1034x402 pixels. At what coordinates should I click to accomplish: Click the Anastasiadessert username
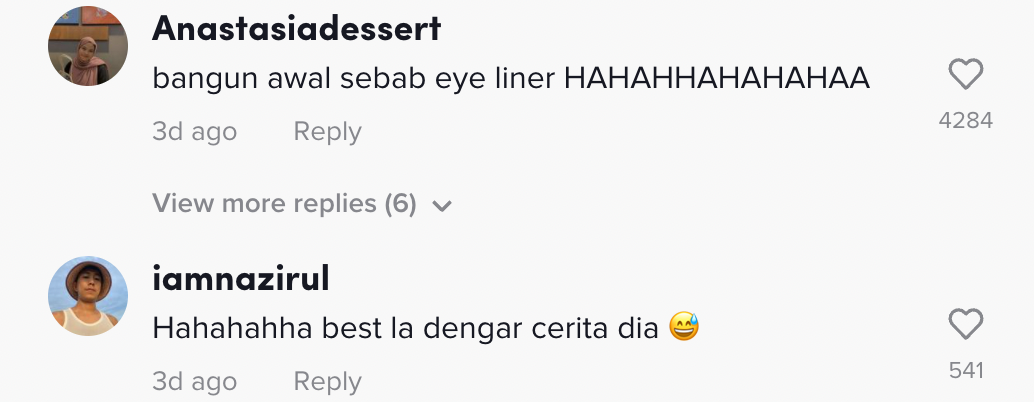pyautogui.click(x=296, y=29)
